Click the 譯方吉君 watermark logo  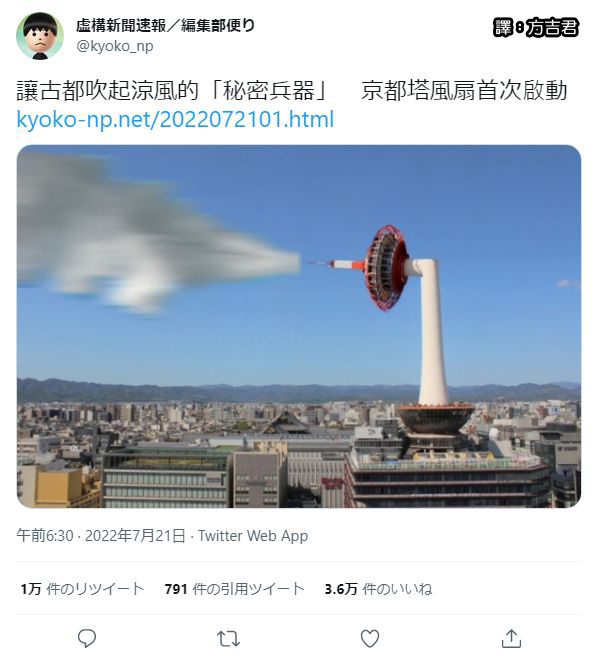pos(535,28)
